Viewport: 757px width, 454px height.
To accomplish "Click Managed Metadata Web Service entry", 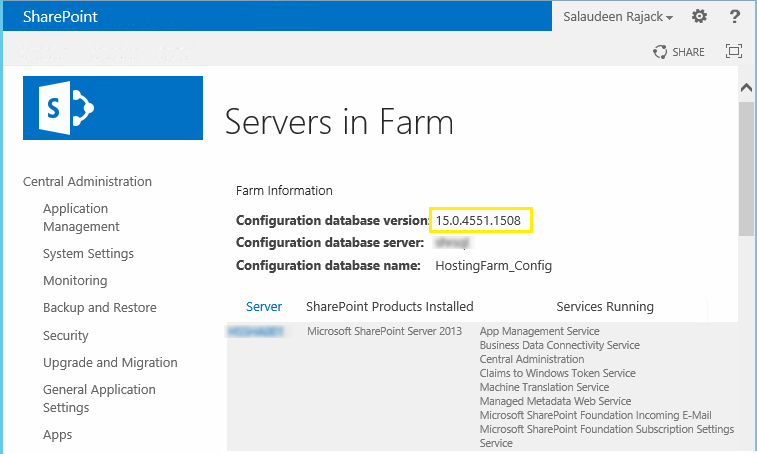I will coord(555,401).
